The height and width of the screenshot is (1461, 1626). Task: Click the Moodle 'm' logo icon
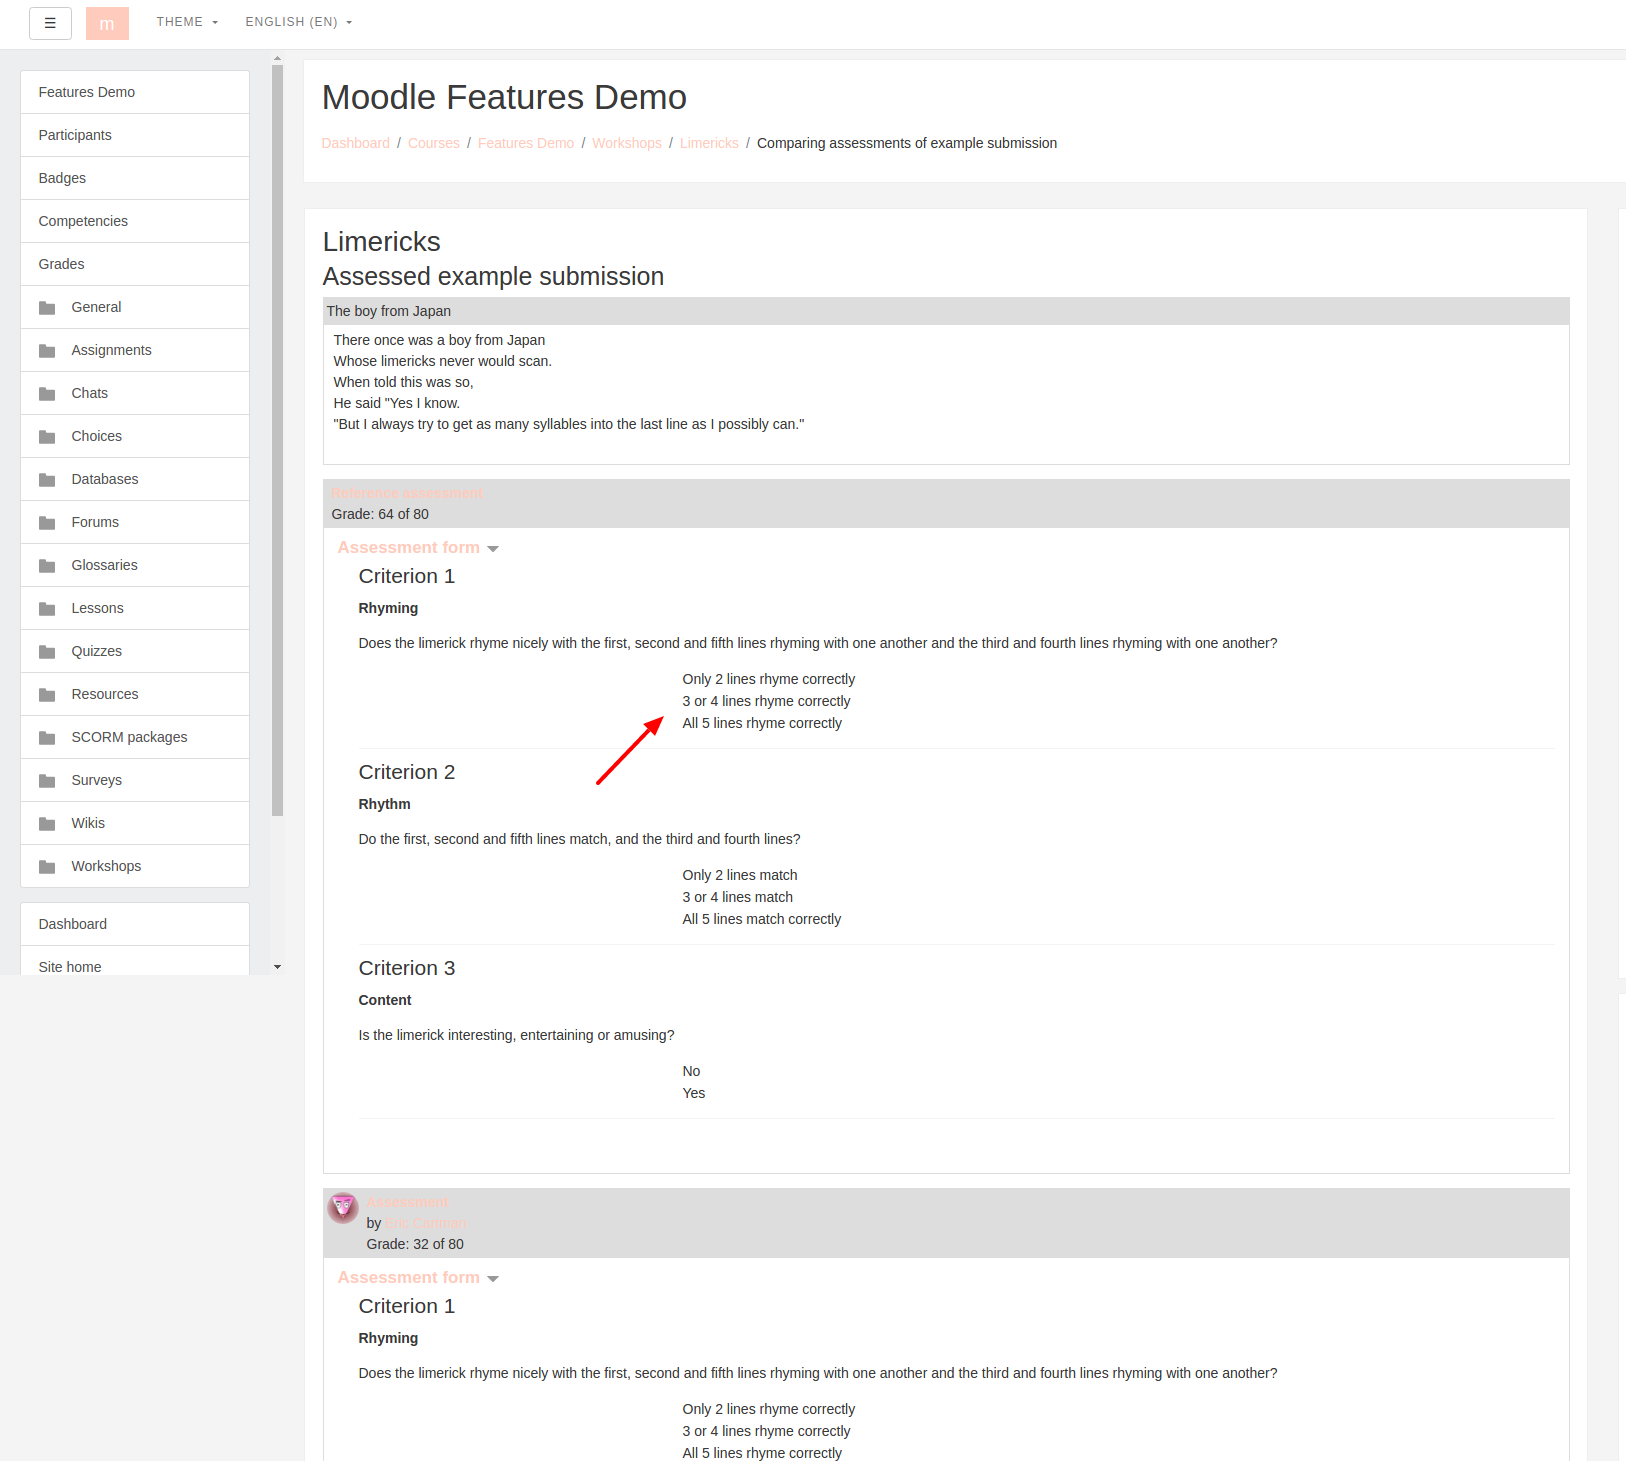[x=107, y=23]
